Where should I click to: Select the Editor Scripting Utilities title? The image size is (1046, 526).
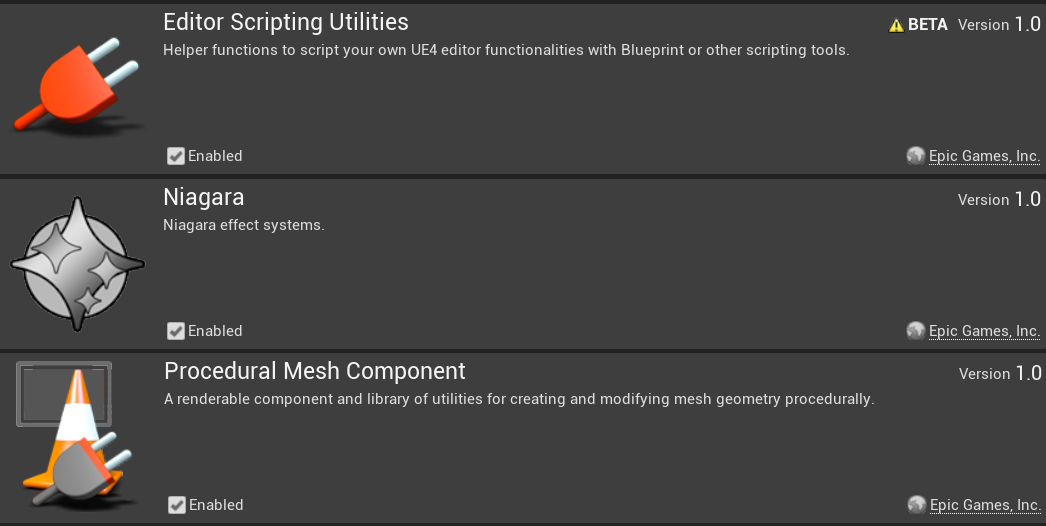[x=286, y=22]
